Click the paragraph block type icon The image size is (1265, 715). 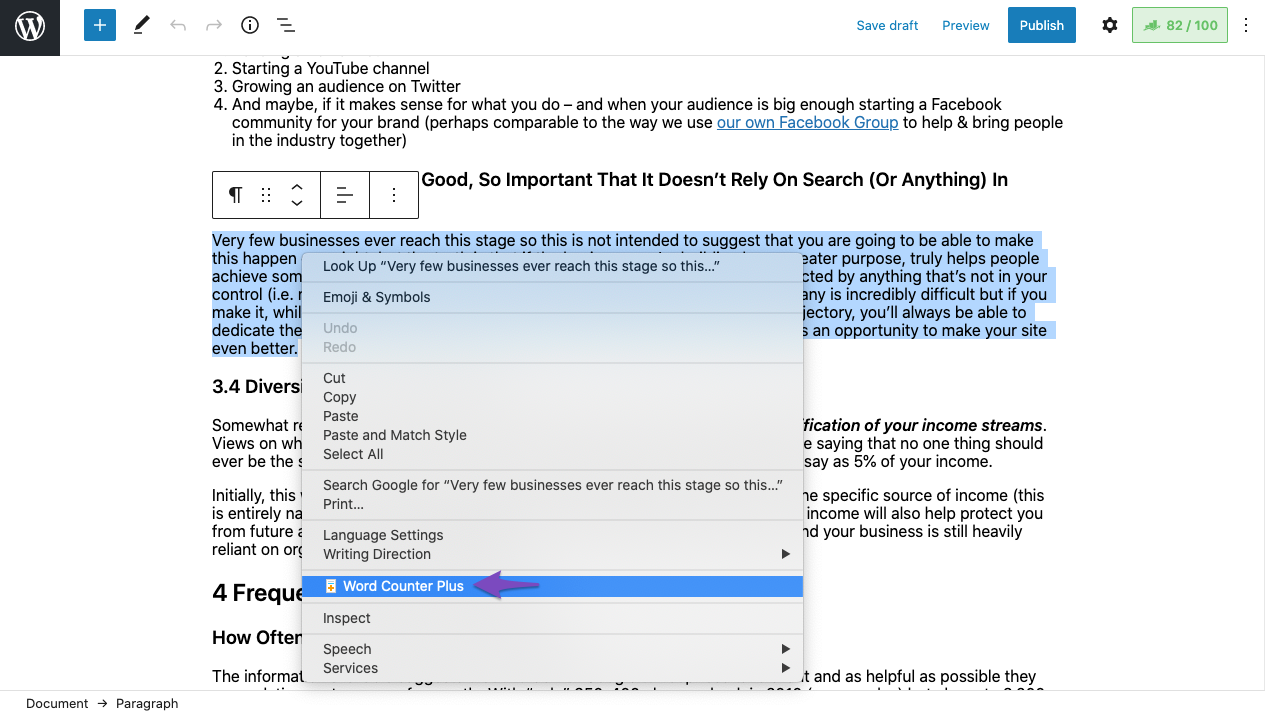point(235,195)
